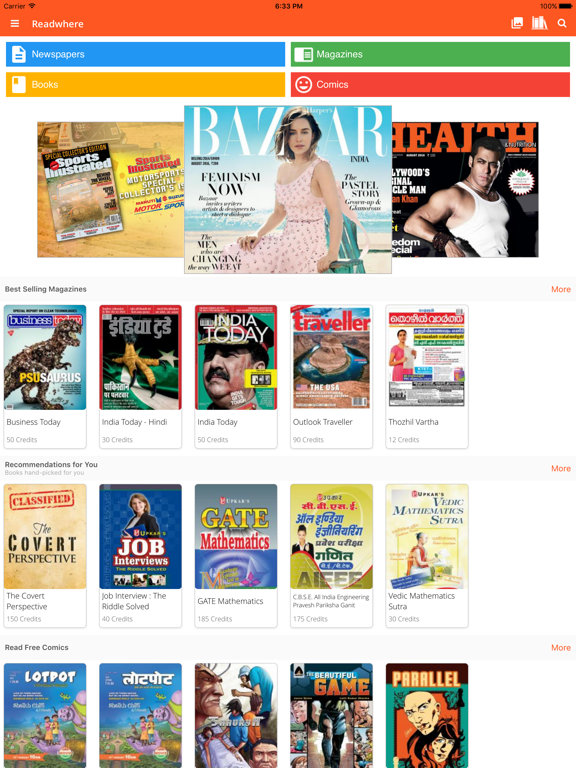Click the Outlook Traveller title text
This screenshot has width=576, height=768.
coord(323,422)
